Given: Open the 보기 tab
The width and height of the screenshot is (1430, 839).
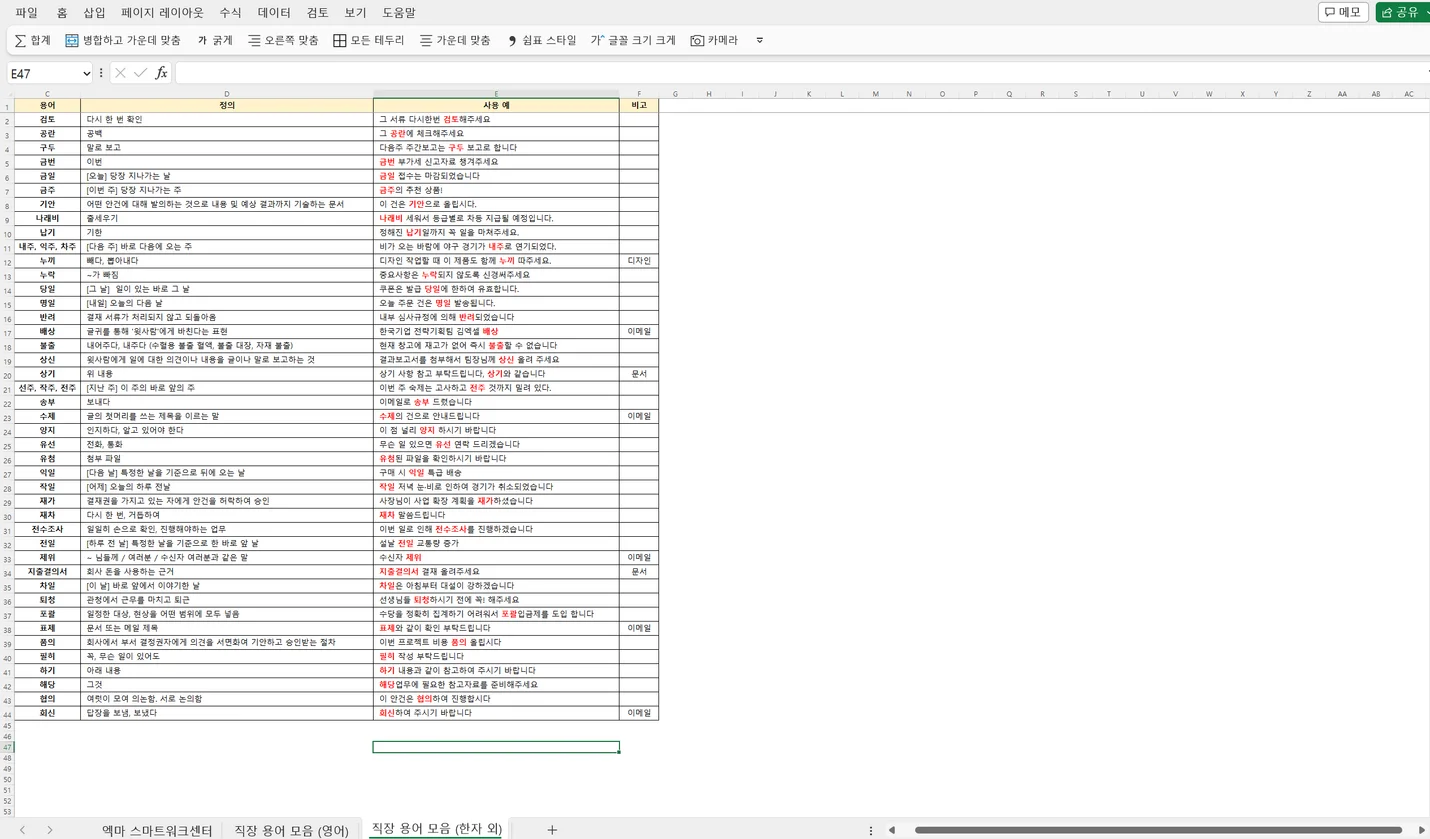Looking at the screenshot, I should pyautogui.click(x=355, y=13).
